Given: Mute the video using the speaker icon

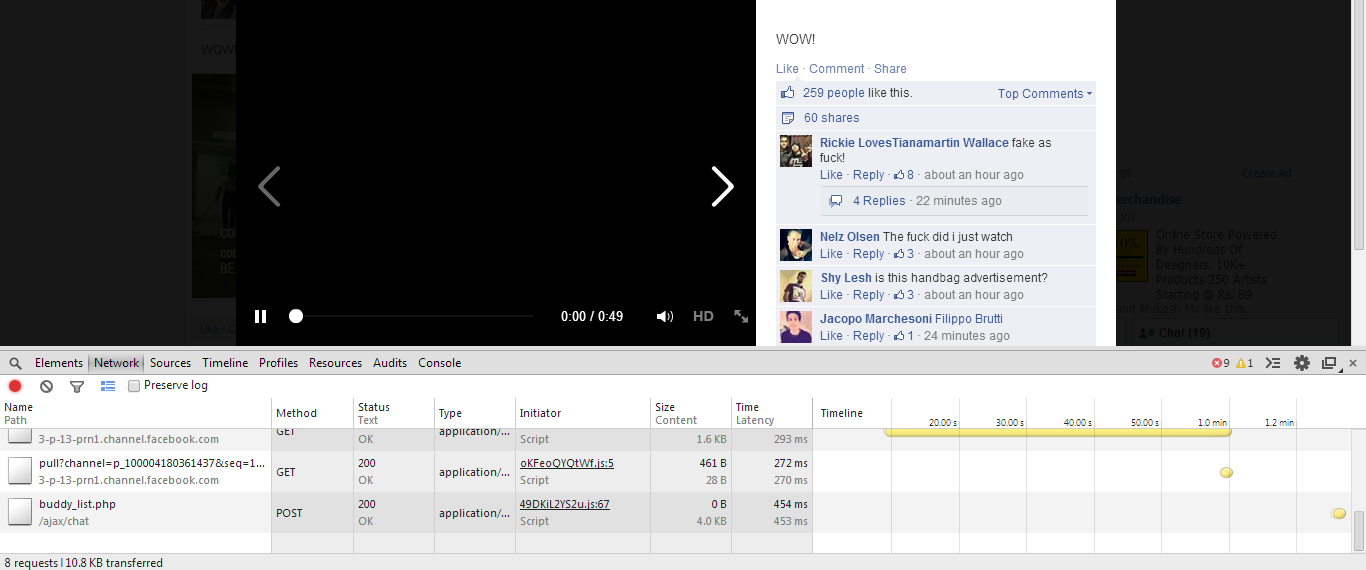Looking at the screenshot, I should click(665, 316).
